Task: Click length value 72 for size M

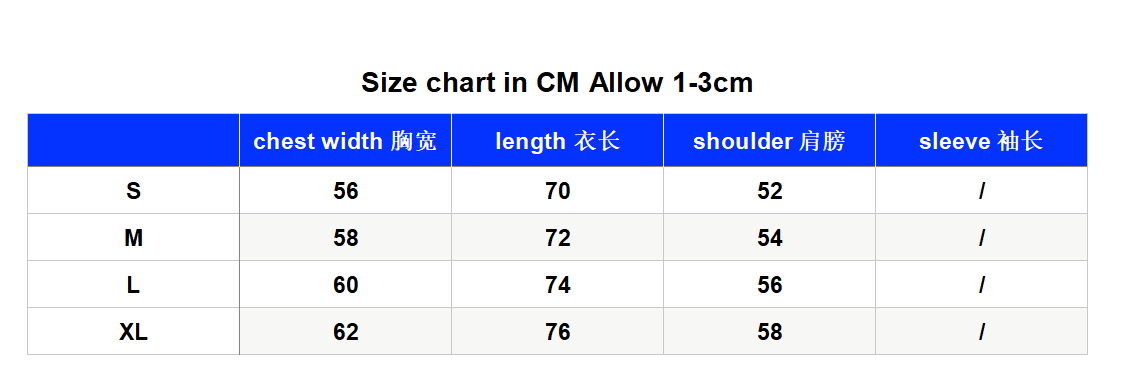Action: tap(557, 237)
